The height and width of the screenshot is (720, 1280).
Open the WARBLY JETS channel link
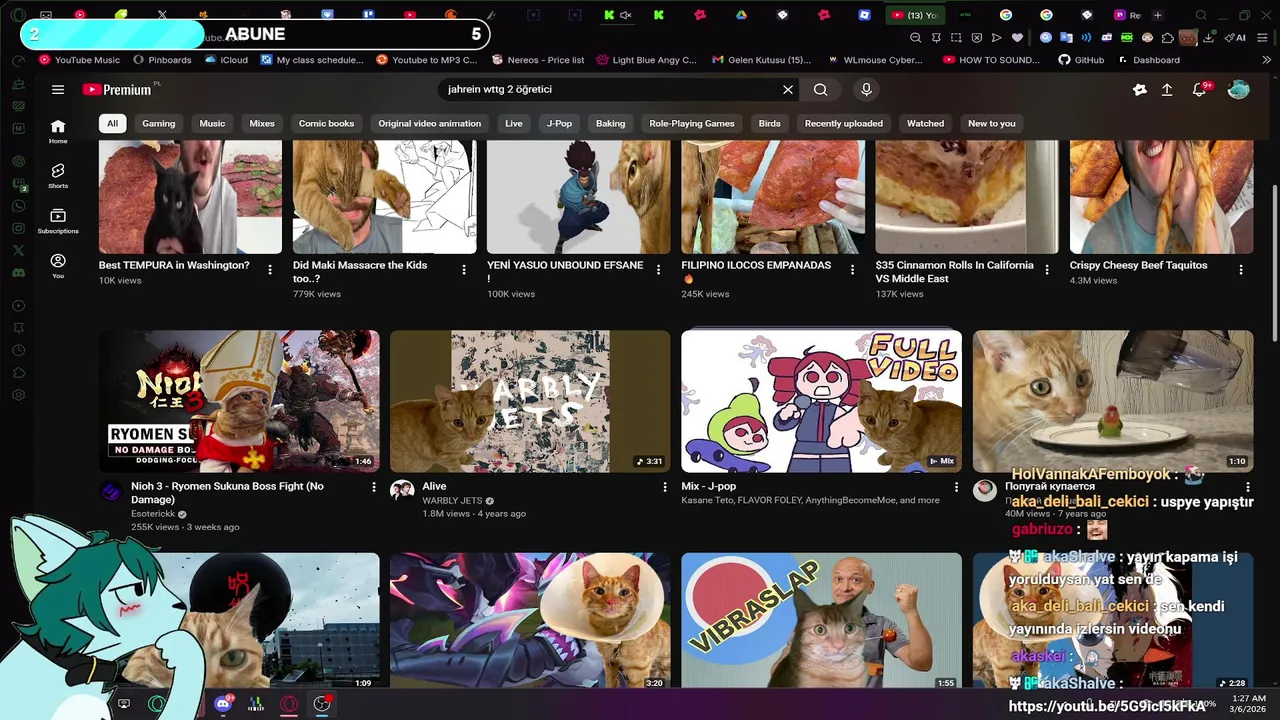[x=452, y=501]
